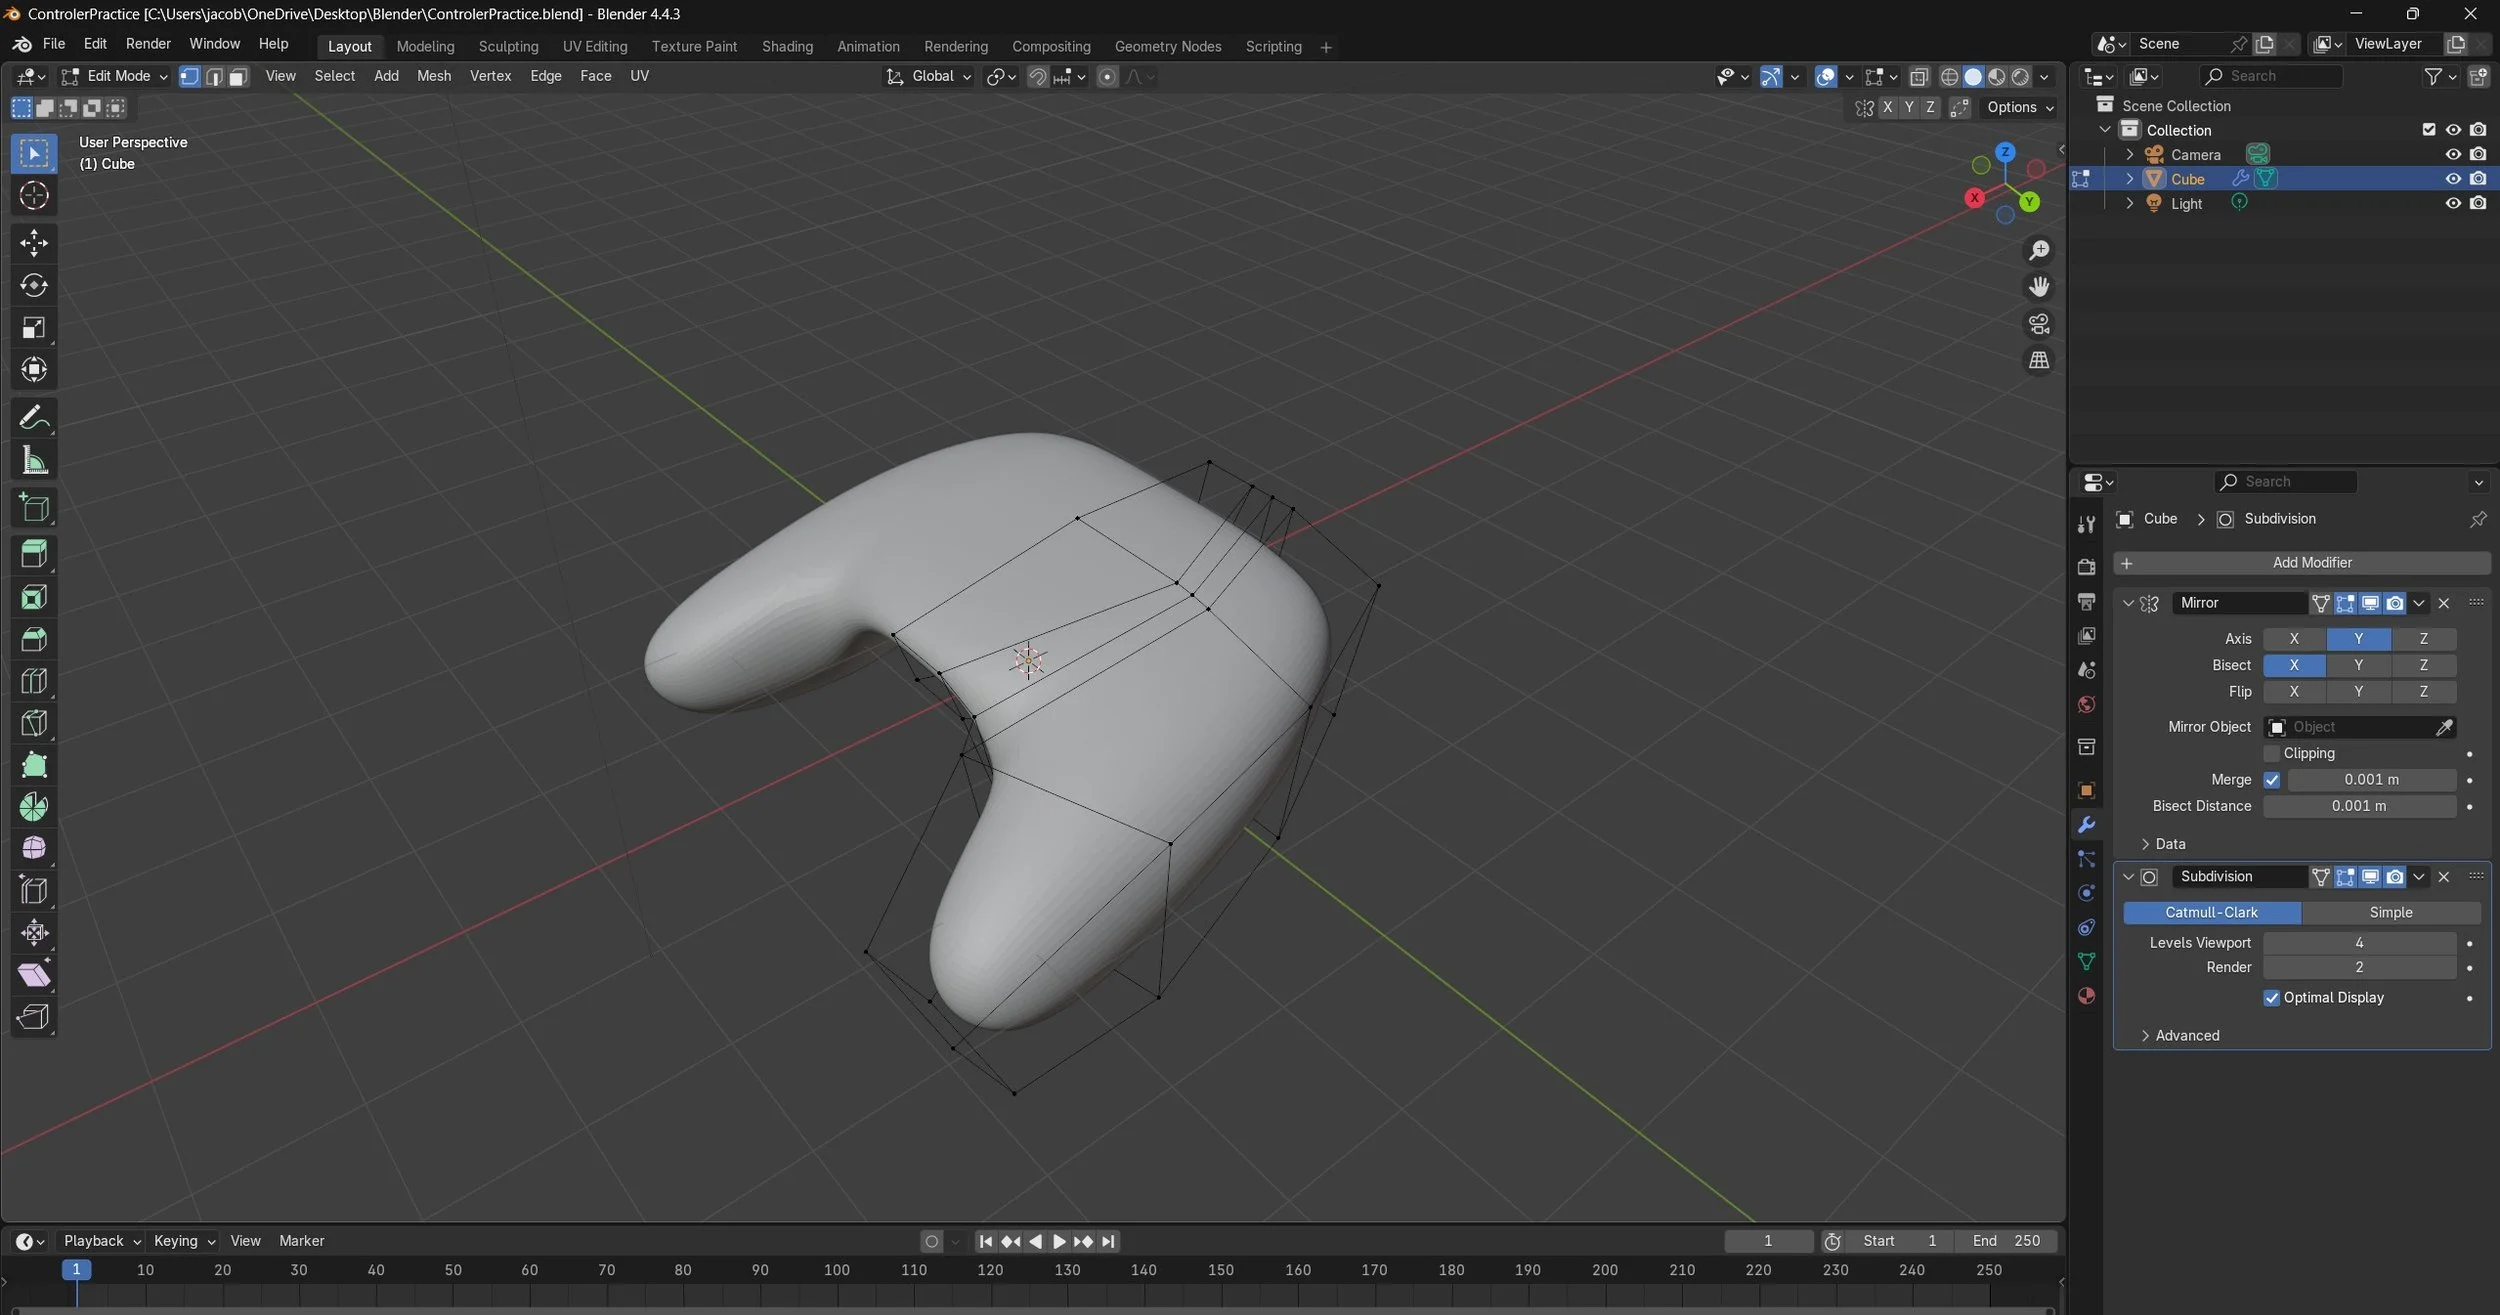This screenshot has height=1315, width=2500.
Task: Click the Levels Viewport value field
Action: pos(2358,942)
